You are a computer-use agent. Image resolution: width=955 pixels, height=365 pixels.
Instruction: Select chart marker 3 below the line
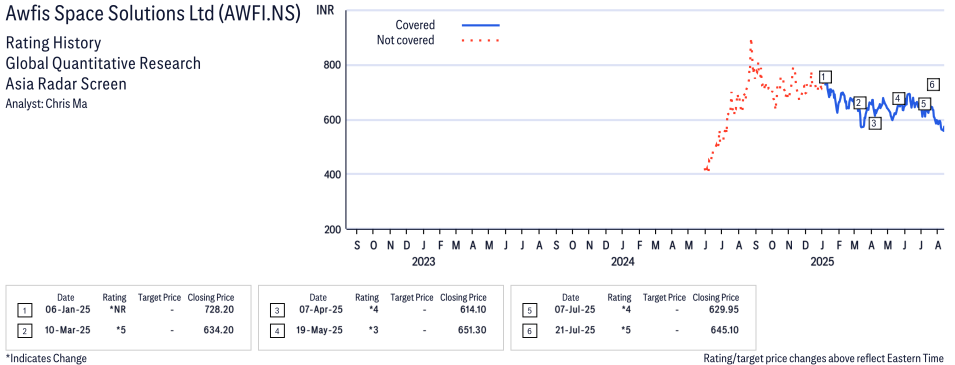tap(875, 123)
